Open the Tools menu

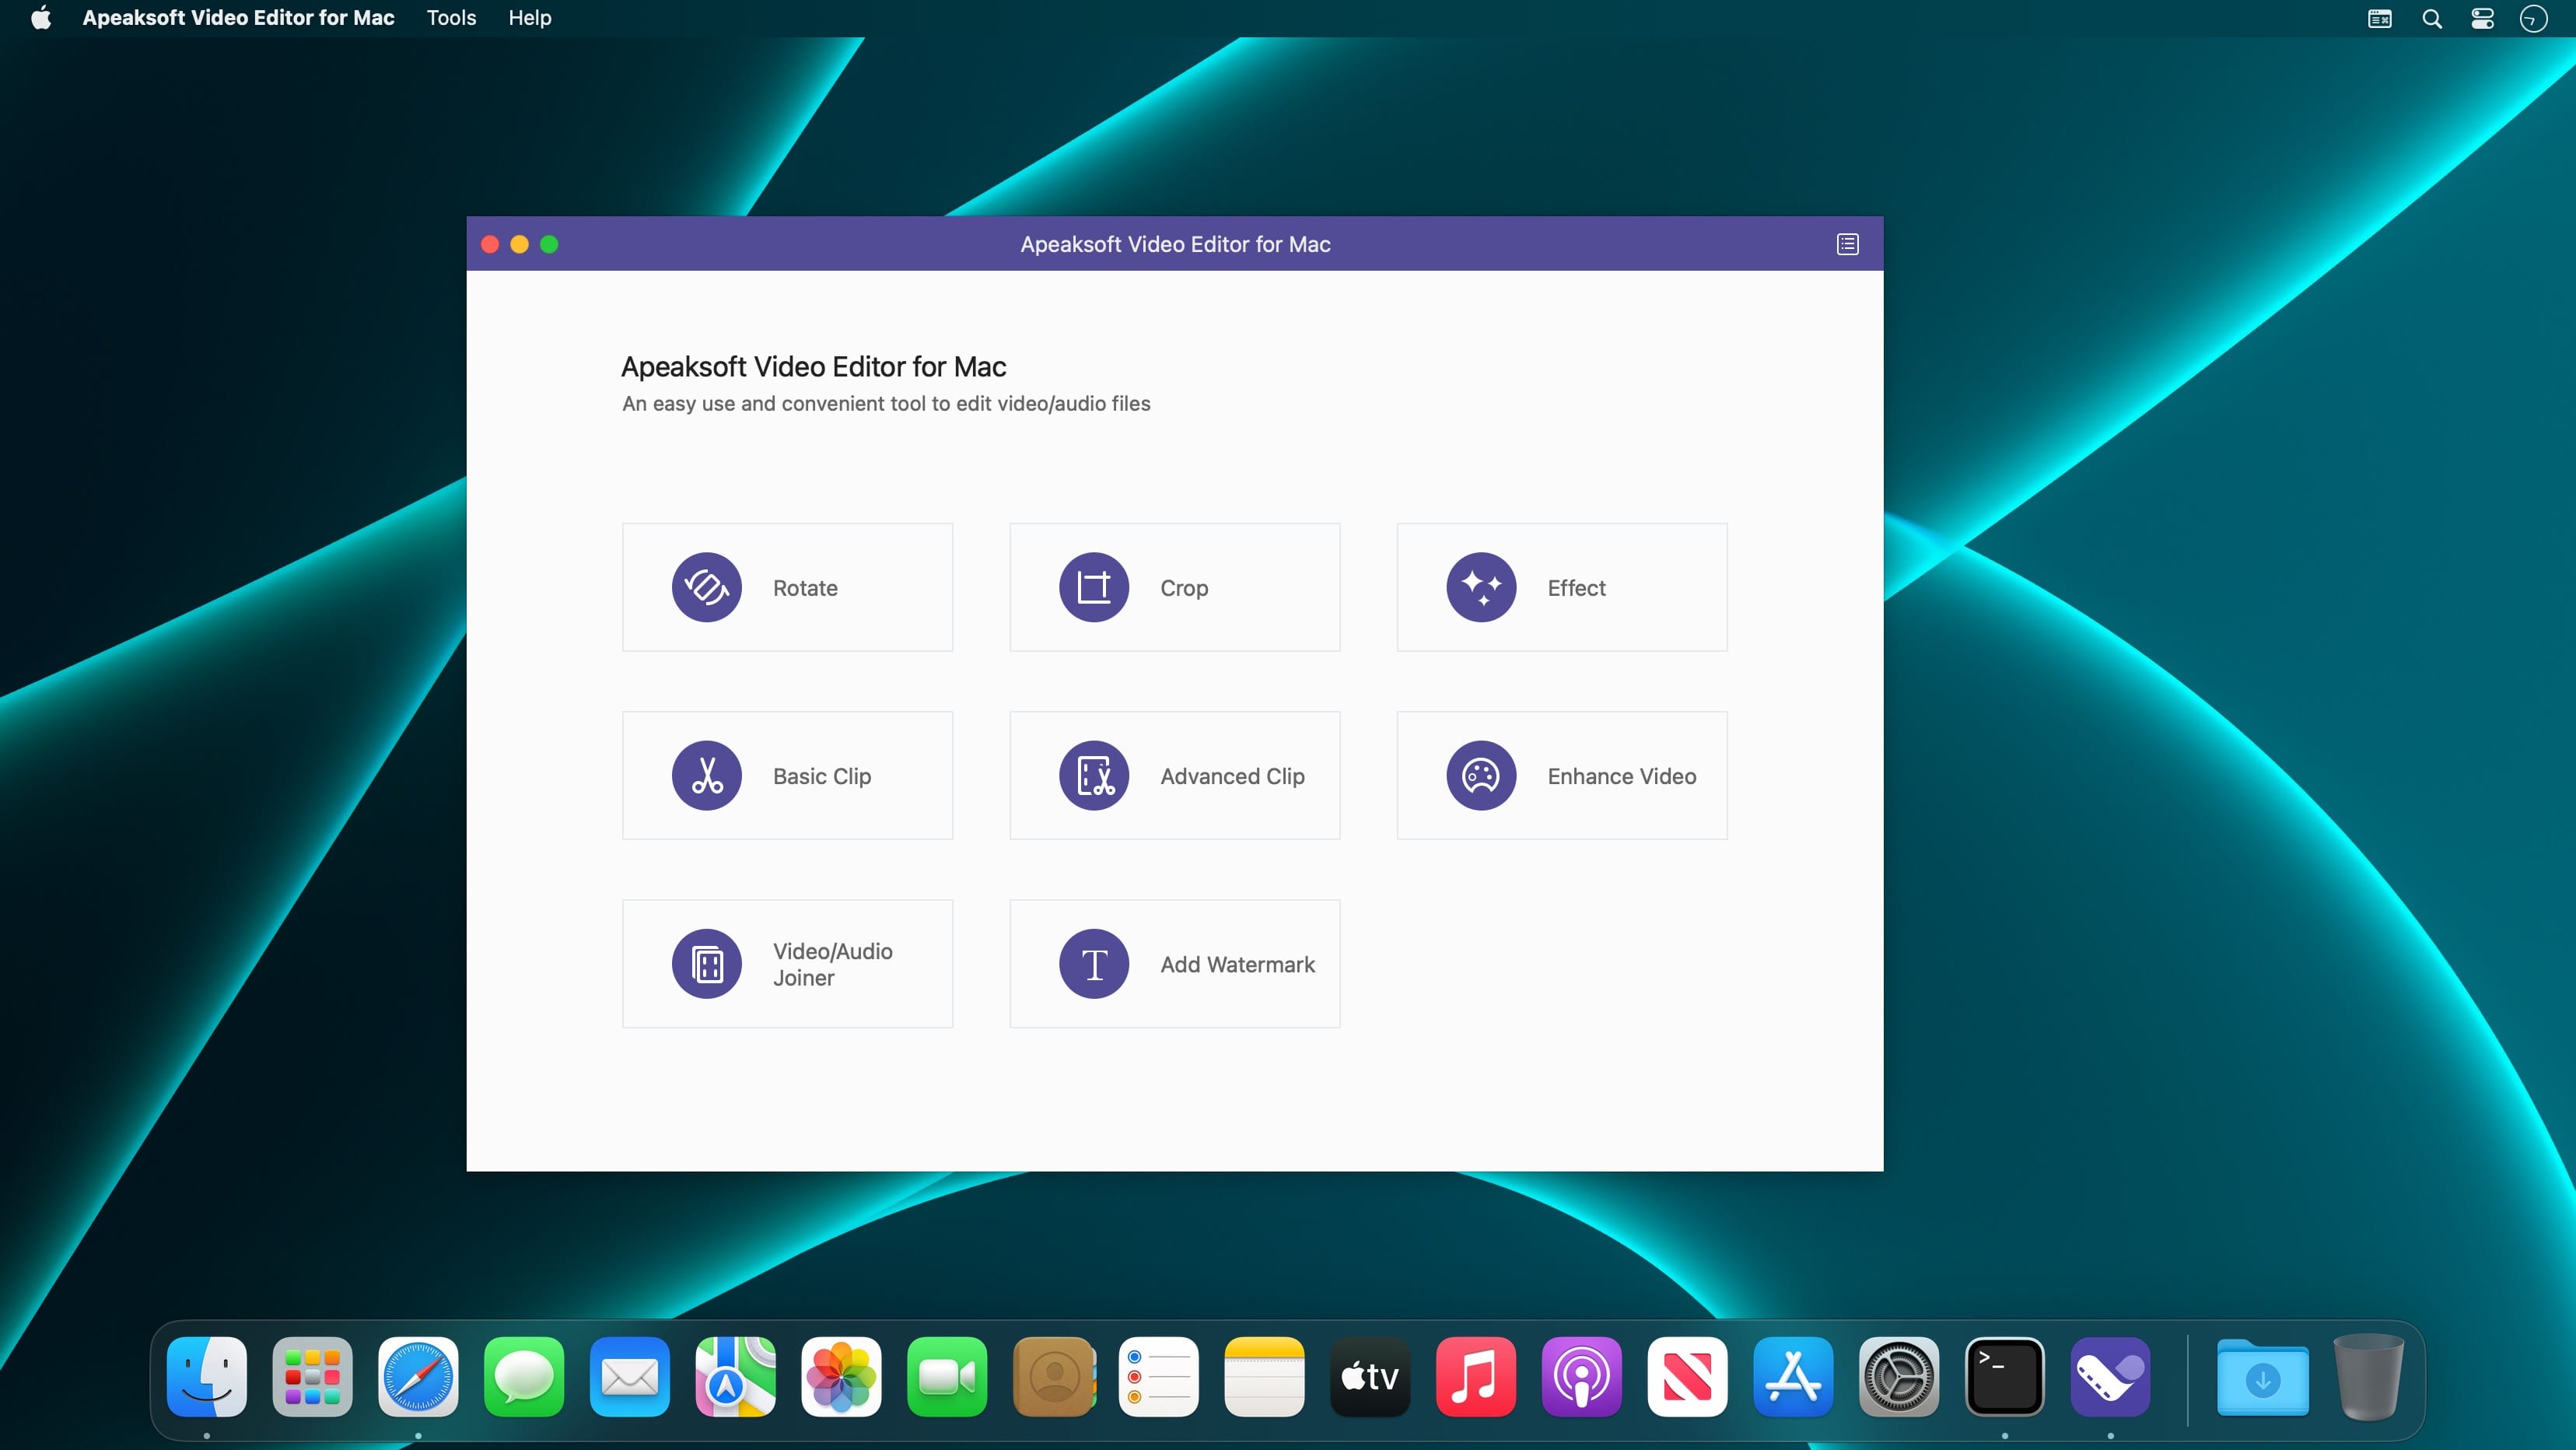pos(451,18)
